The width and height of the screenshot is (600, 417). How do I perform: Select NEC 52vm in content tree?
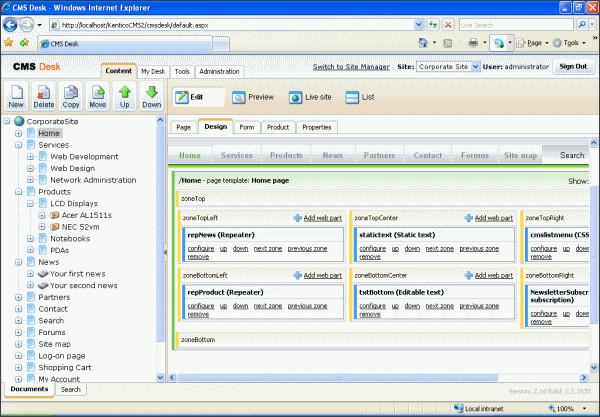pyautogui.click(x=80, y=227)
